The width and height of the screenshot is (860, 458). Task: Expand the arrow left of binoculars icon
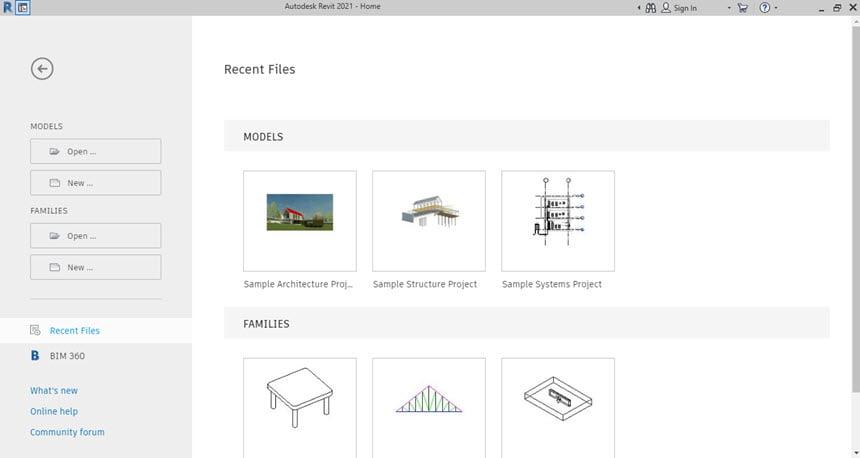point(639,8)
